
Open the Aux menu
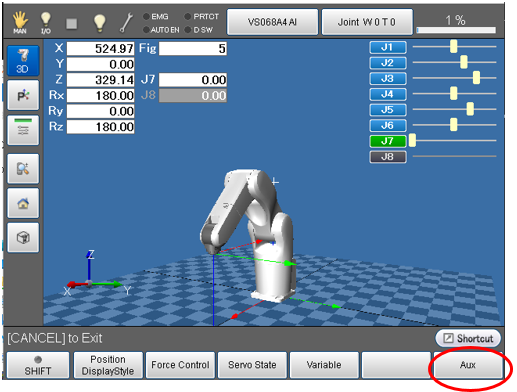tap(468, 365)
